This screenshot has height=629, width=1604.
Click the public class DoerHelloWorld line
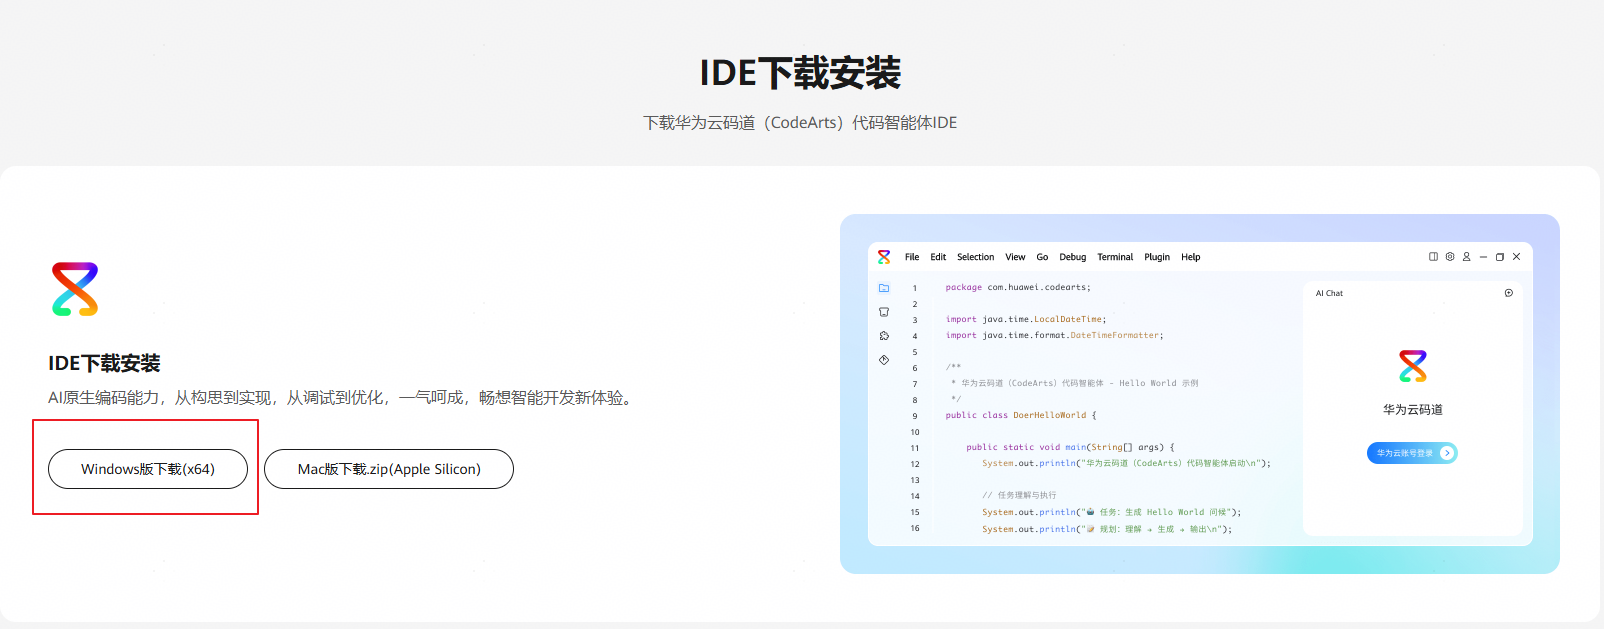tap(1021, 415)
